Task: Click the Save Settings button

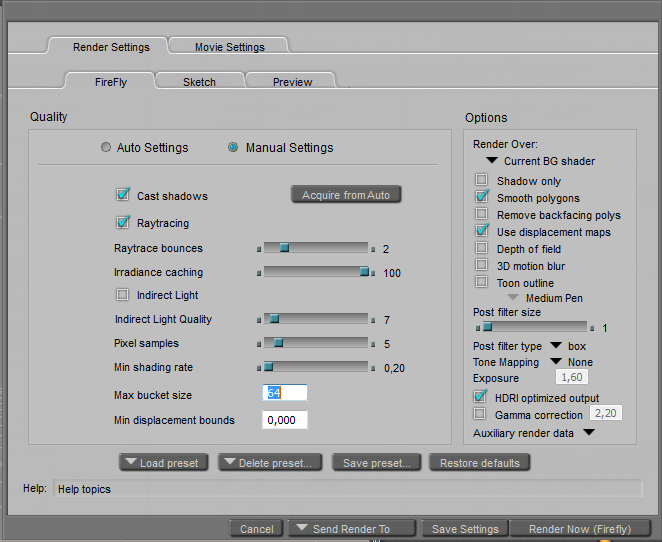Action: coord(465,528)
